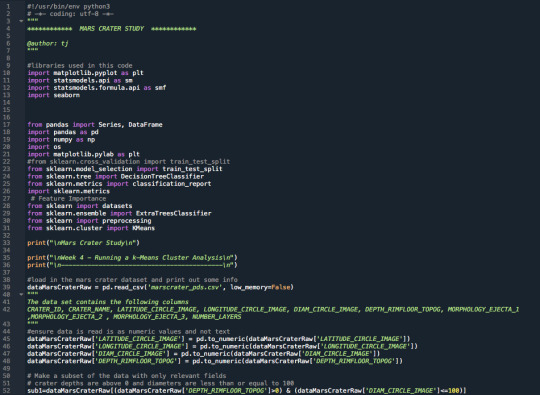
Task: Click the dashed separator print statement on line 36
Action: click(132, 265)
